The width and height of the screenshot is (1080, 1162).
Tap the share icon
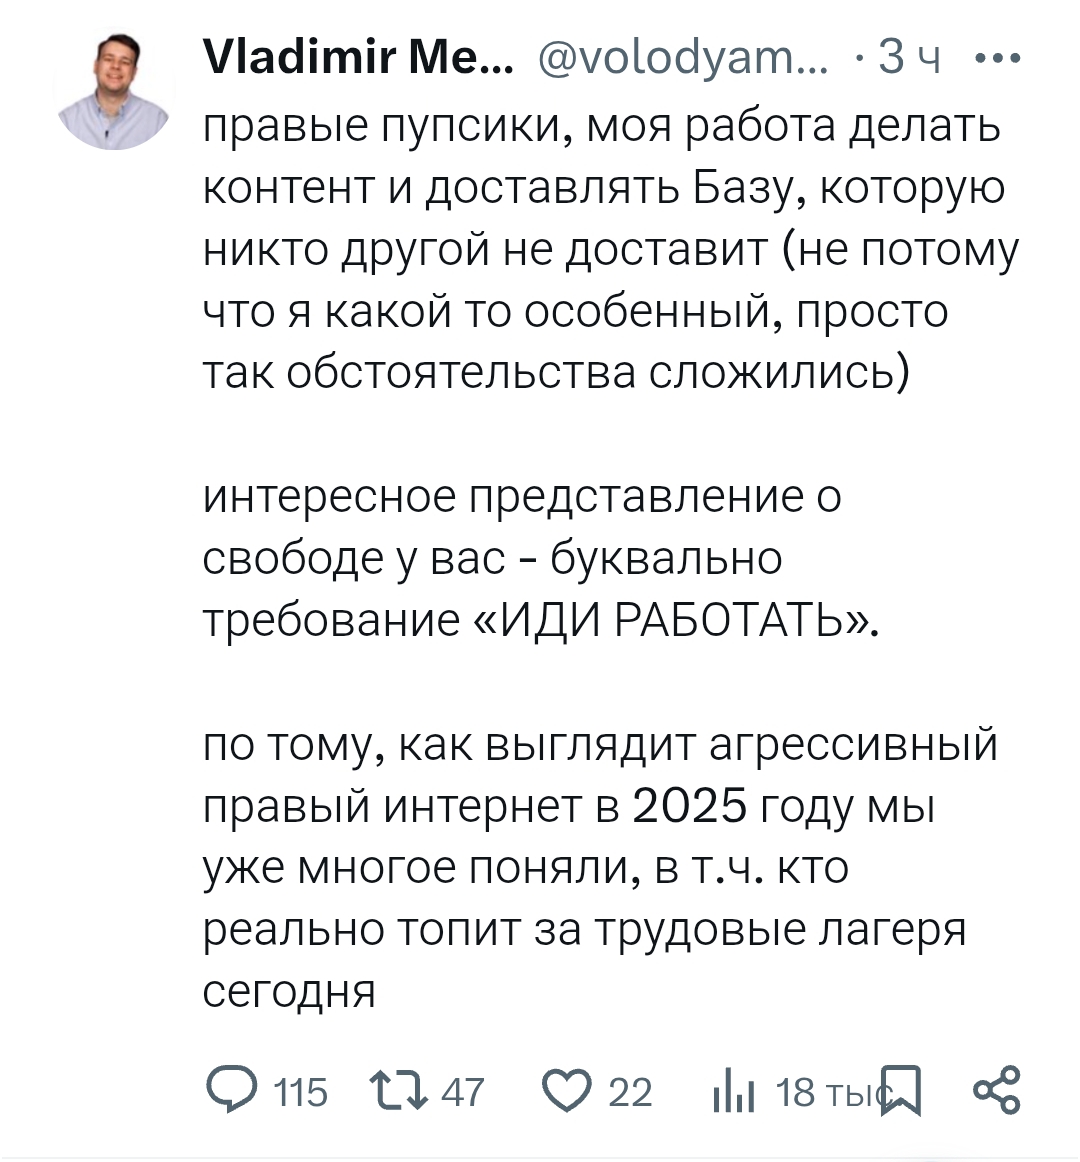pyautogui.click(x=996, y=1090)
